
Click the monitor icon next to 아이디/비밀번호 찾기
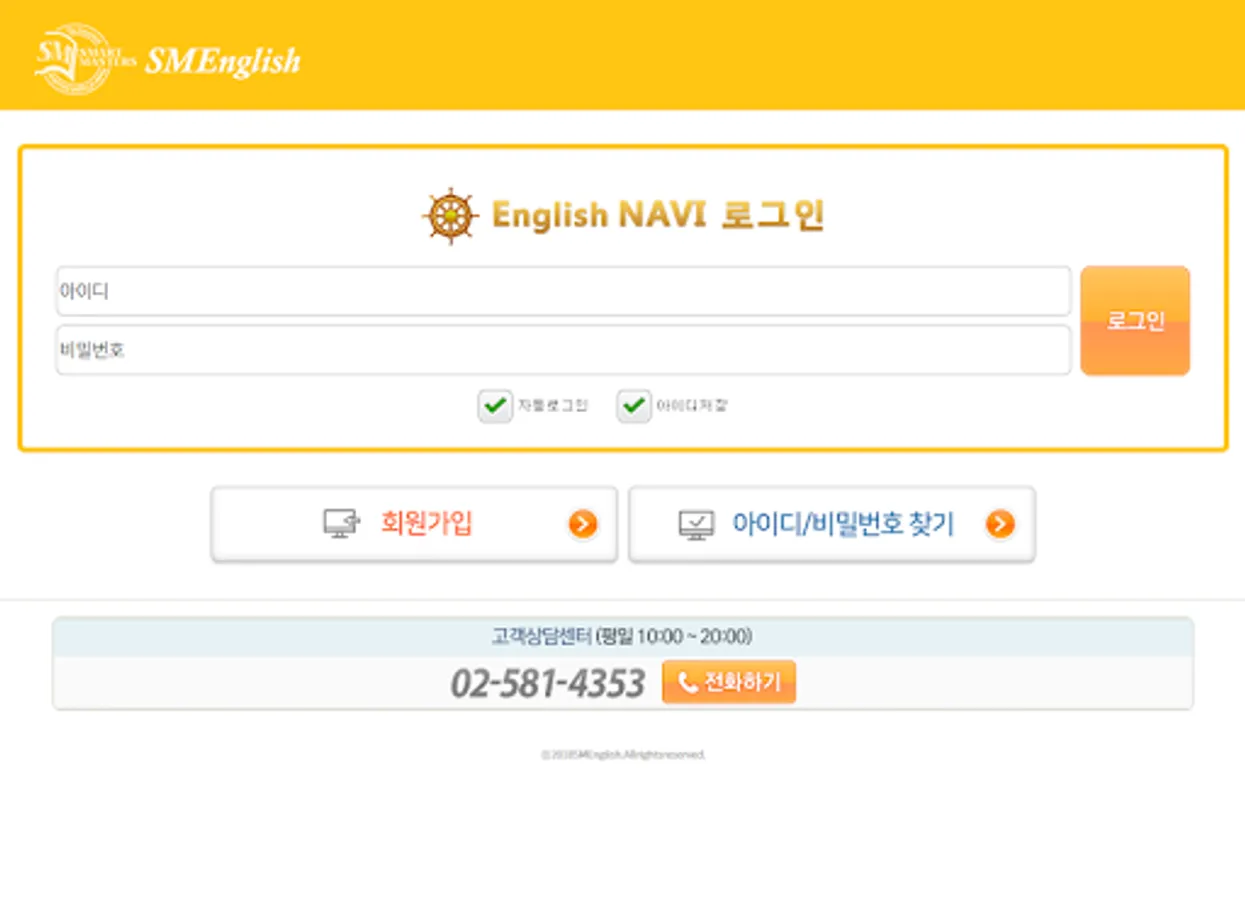click(x=696, y=524)
